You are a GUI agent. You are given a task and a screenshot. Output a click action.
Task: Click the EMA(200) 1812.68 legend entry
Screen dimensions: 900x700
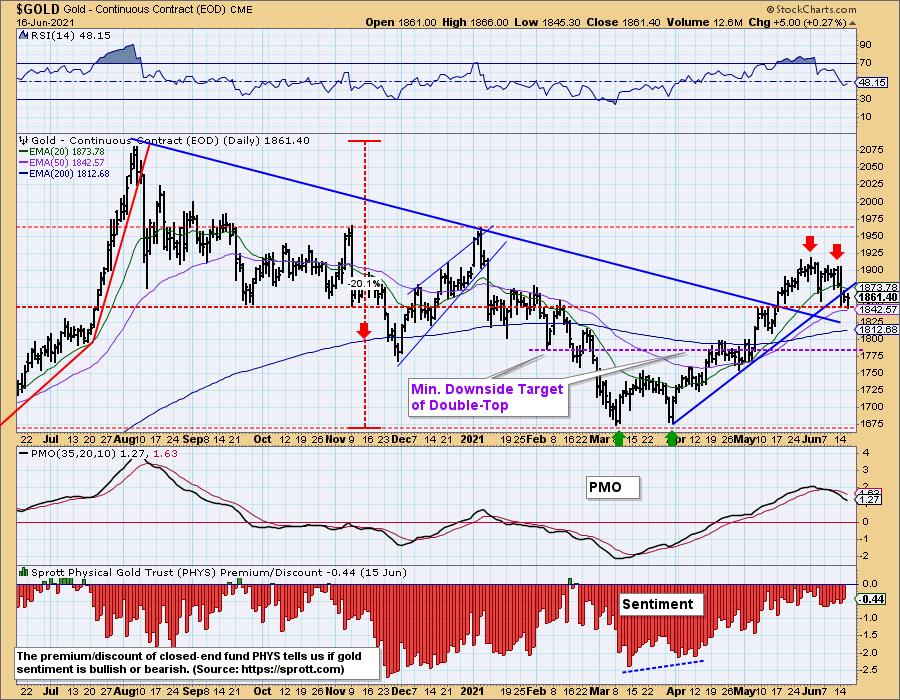(69, 174)
